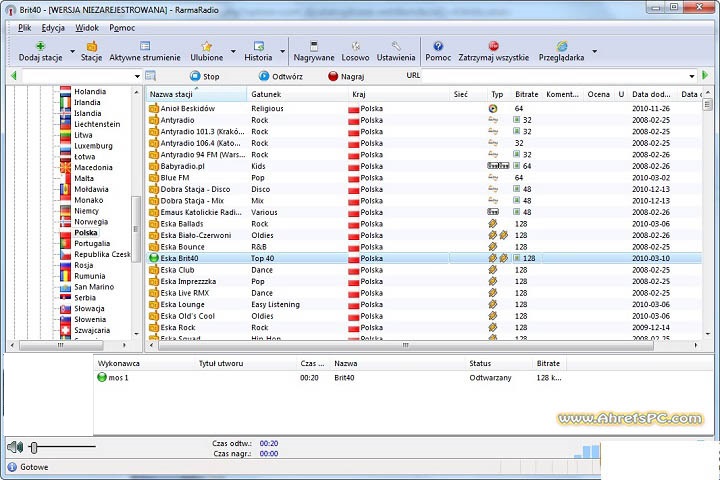Click the Odtwórz play button
The image size is (720, 480).
coord(281,76)
